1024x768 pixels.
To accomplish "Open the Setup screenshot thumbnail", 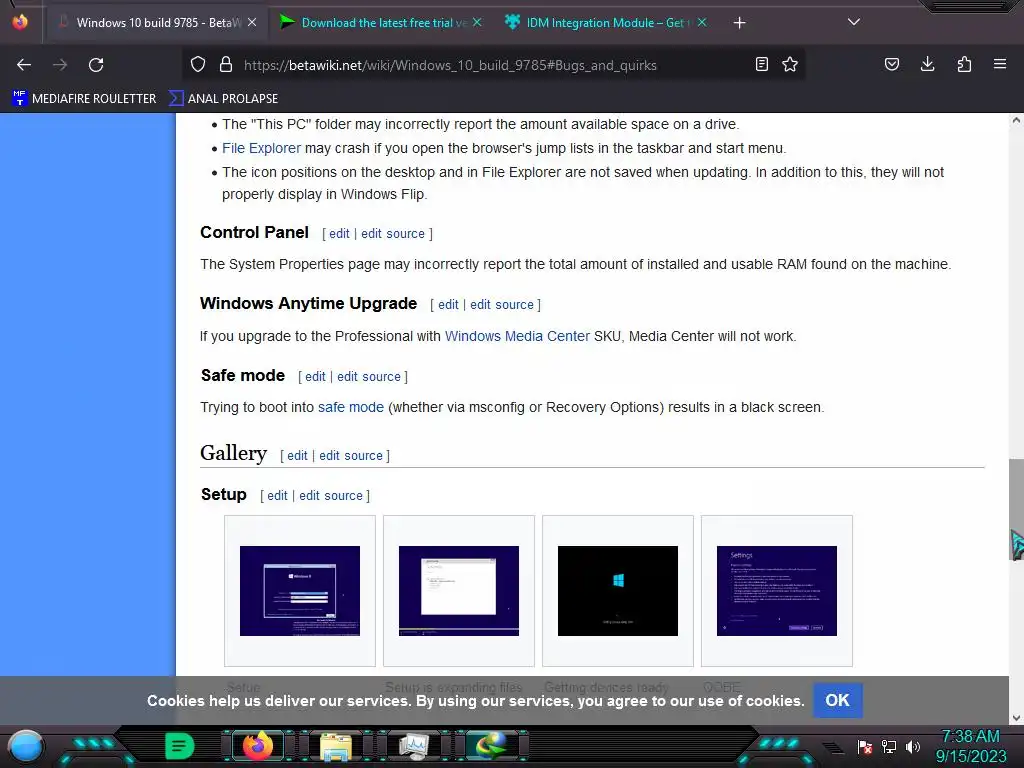I will (x=300, y=591).
